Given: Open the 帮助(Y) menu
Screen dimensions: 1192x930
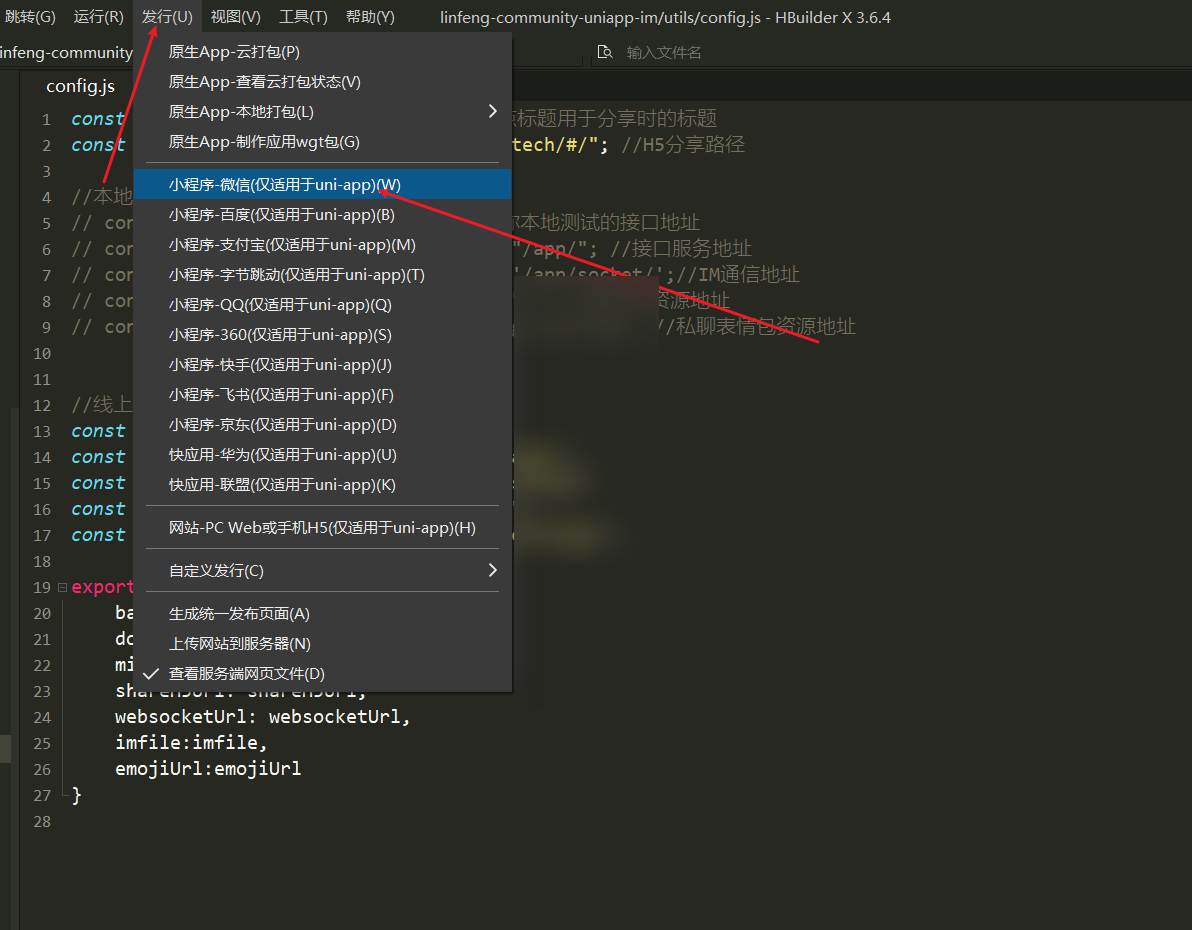Looking at the screenshot, I should 370,17.
